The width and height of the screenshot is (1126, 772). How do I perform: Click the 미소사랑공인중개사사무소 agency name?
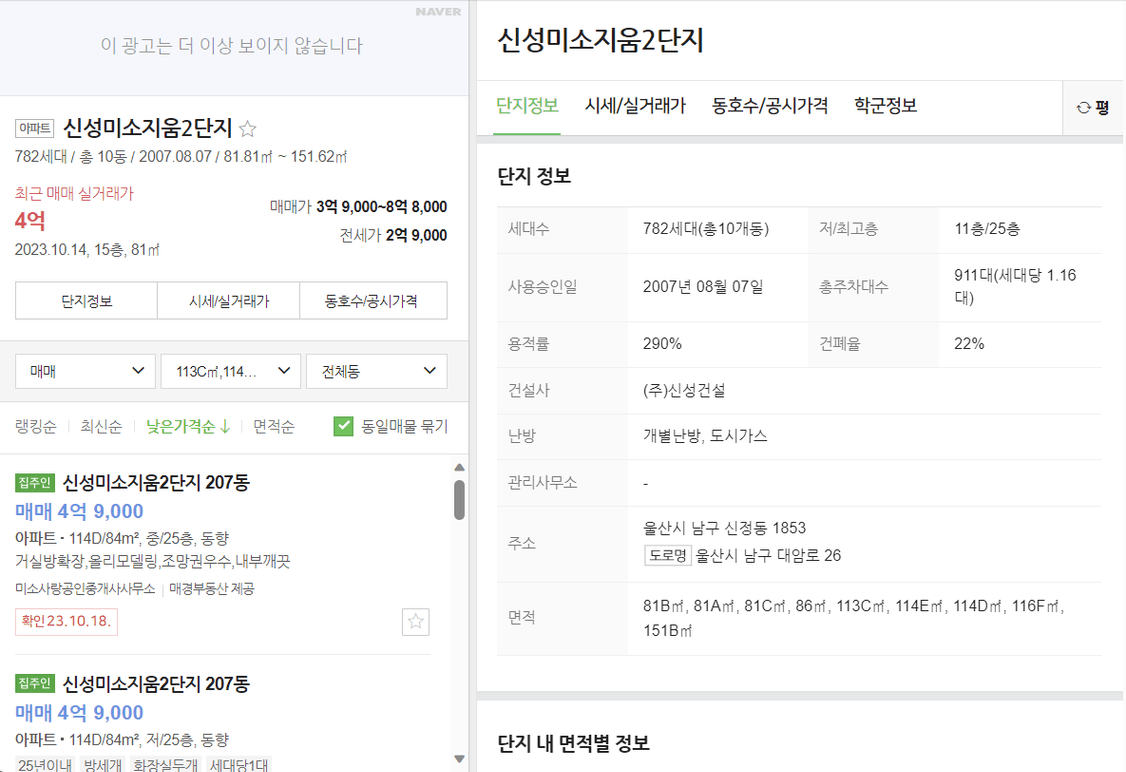point(85,589)
